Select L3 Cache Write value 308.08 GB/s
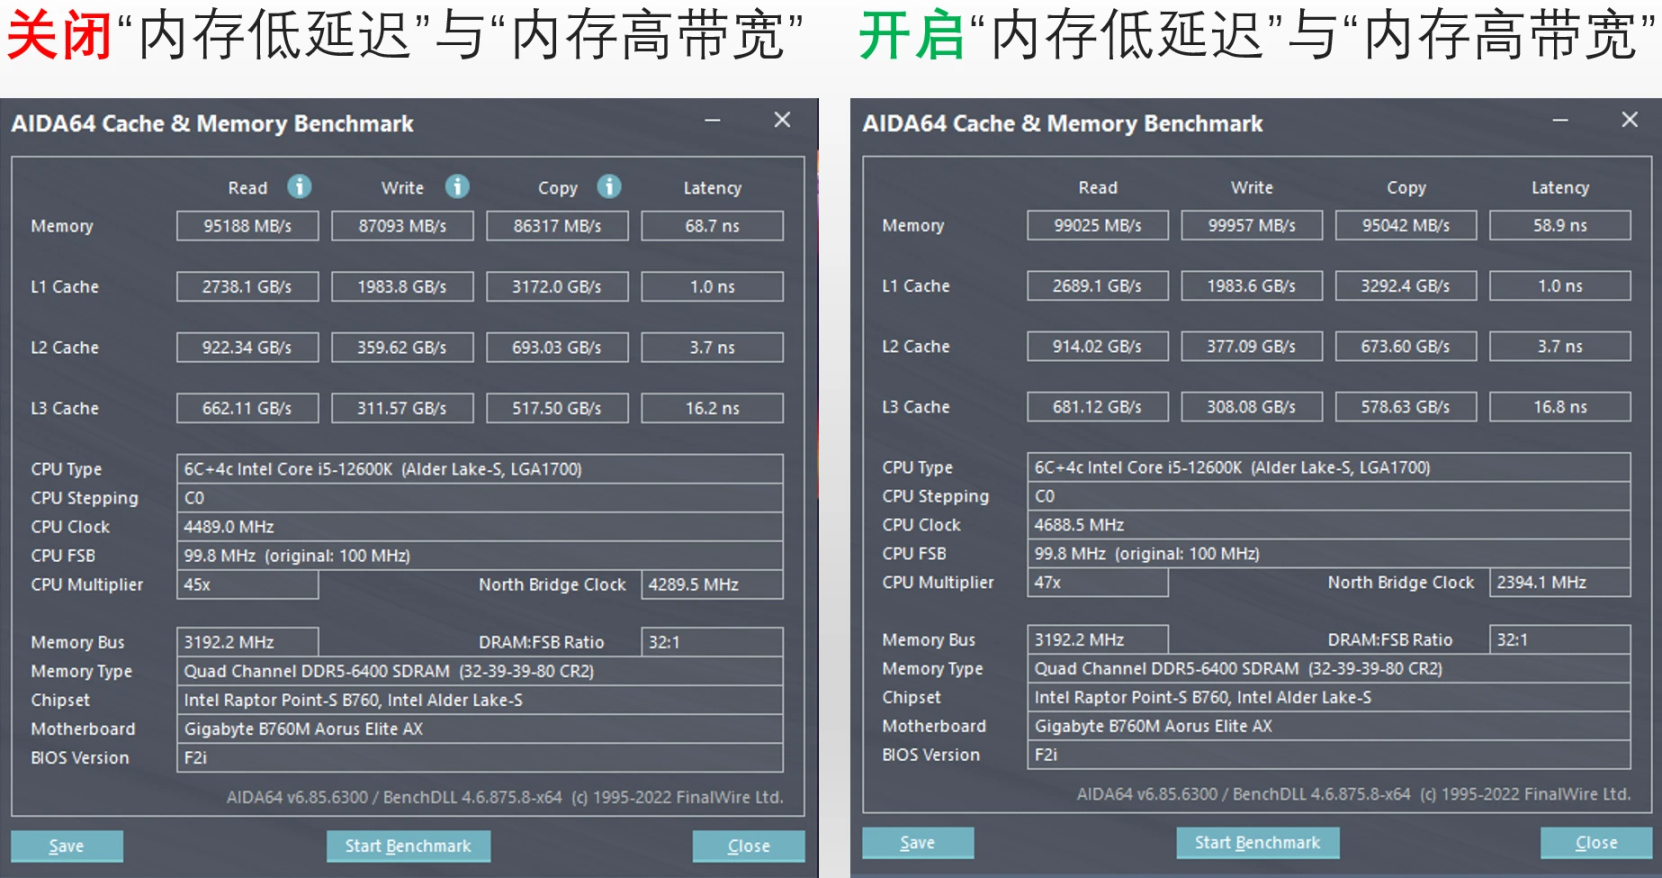Viewport: 1662px width, 878px height. coord(1252,407)
